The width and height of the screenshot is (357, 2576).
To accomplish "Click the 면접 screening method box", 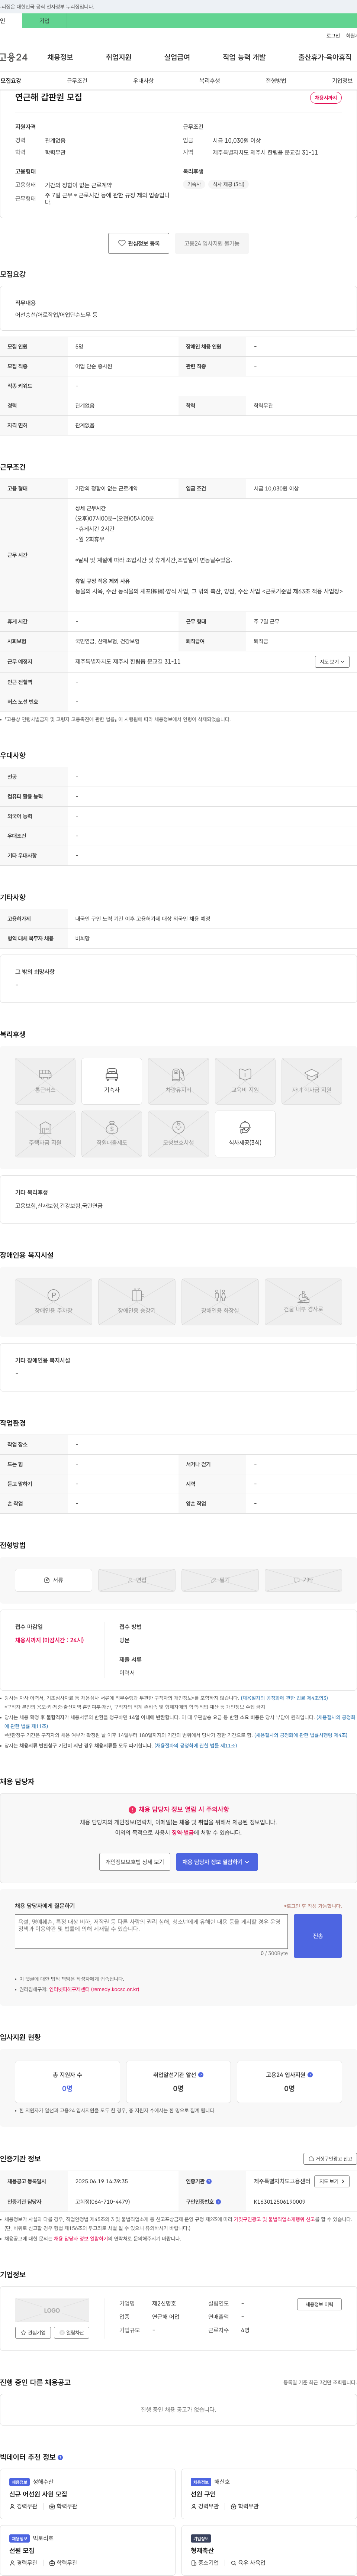I will pos(137,1580).
